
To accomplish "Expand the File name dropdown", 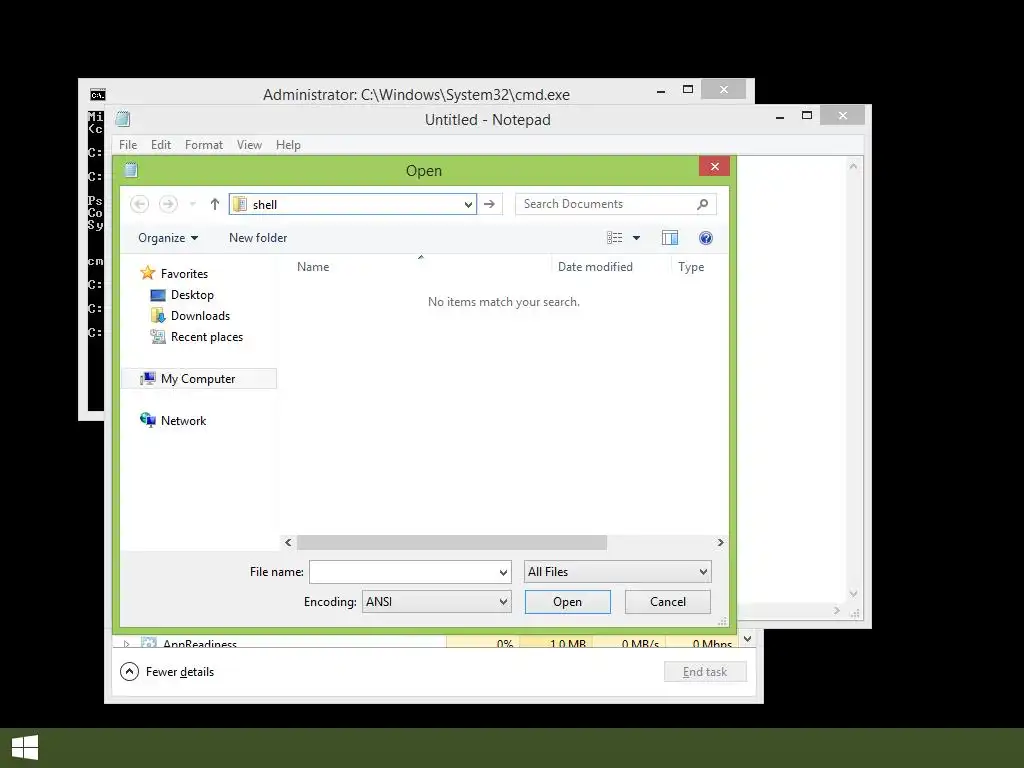I will pos(504,572).
